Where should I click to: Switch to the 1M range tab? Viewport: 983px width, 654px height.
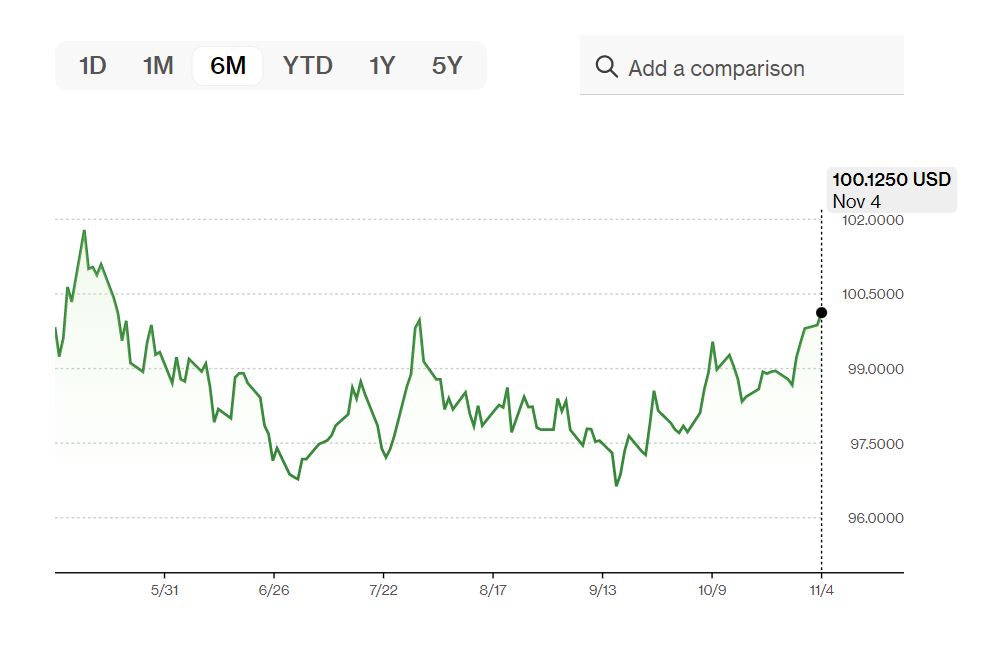pyautogui.click(x=158, y=66)
